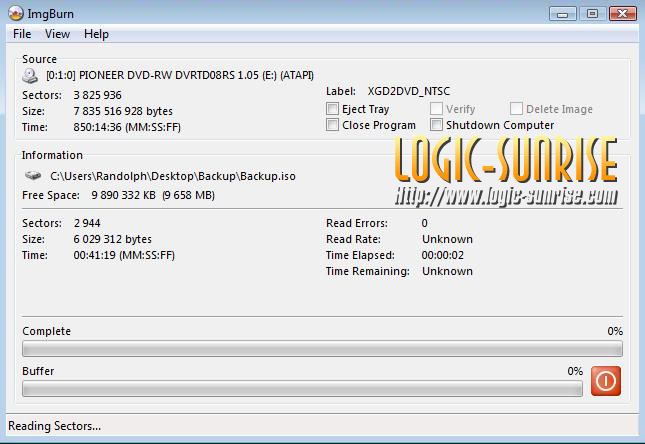Click the Time Remaining Unknown value
Image resolution: width=645 pixels, height=444 pixels.
447,271
